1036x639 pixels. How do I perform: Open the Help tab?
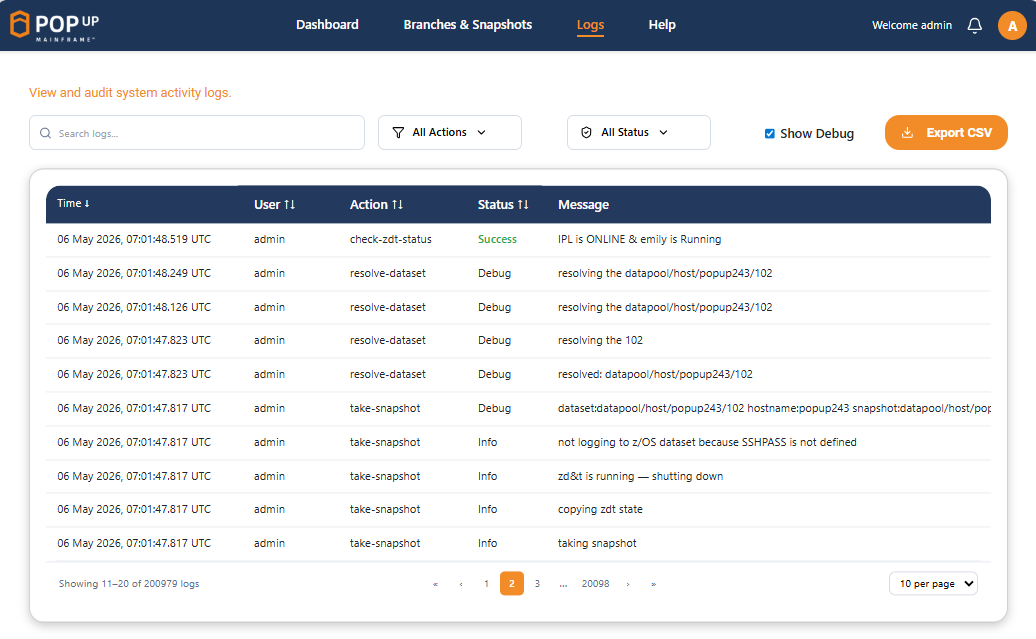661,25
